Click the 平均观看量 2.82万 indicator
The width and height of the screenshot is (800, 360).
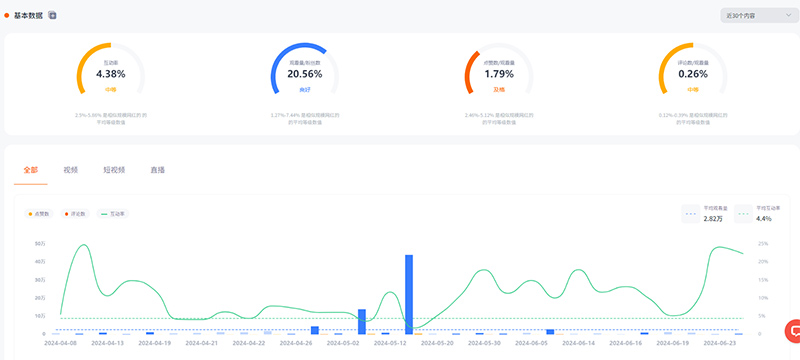706,214
